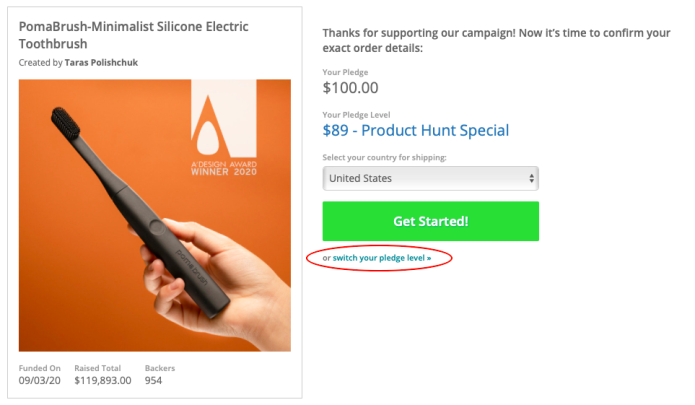Click the $100.00 pledge amount
The height and width of the screenshot is (405, 695).
tap(350, 87)
